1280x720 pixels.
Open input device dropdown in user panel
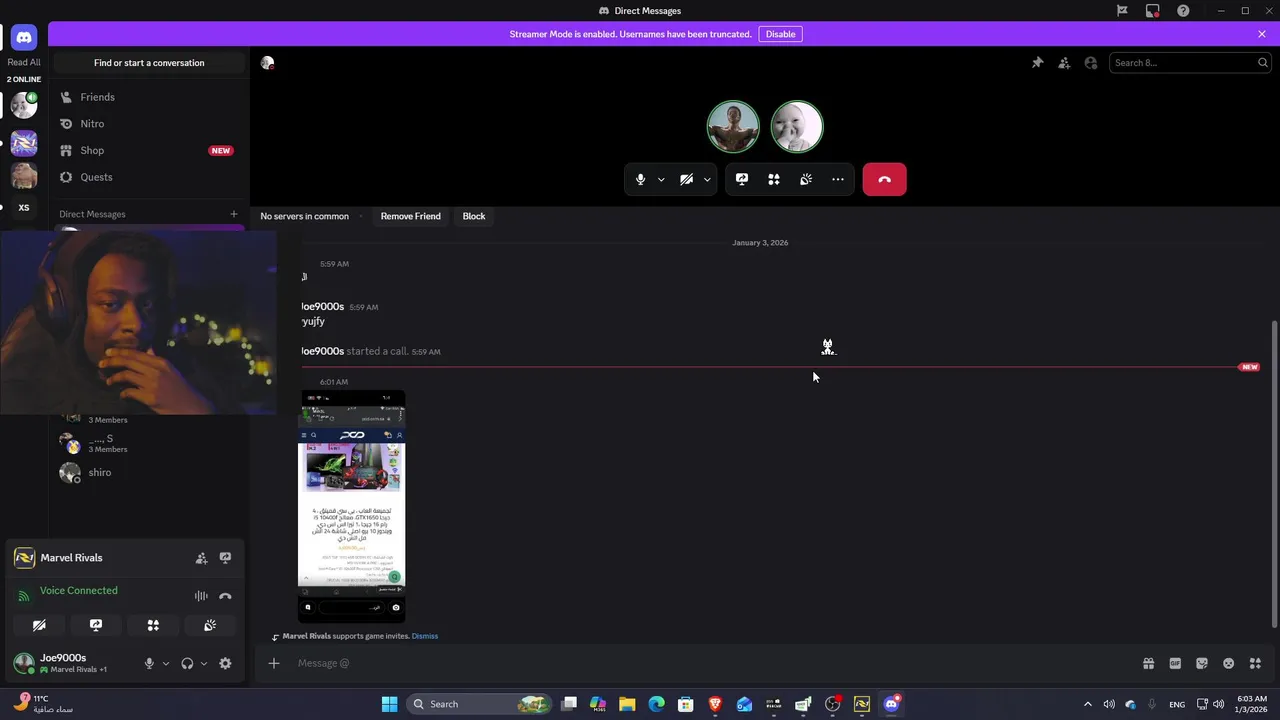point(166,664)
